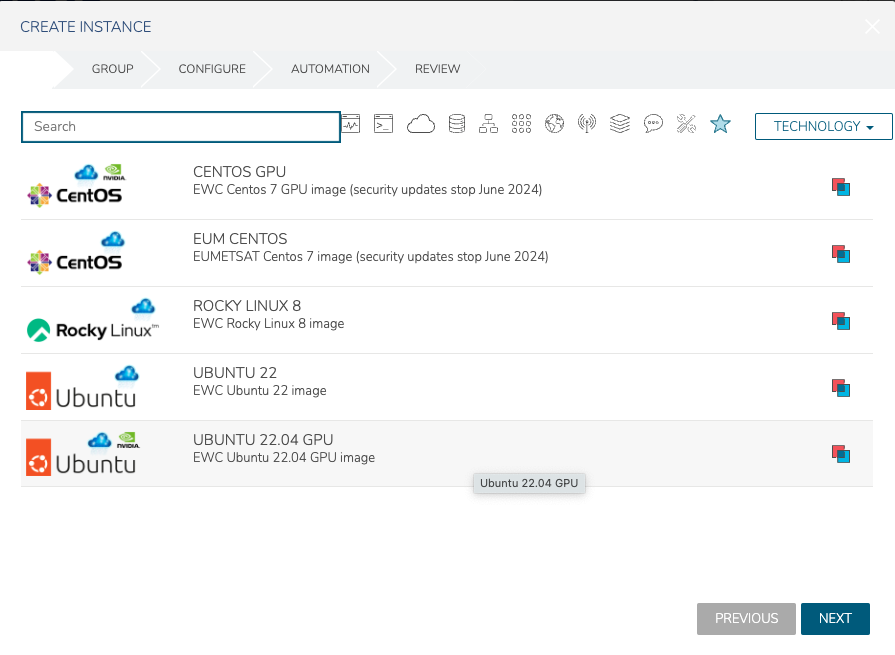Click the red-blue squares icon for EUM CENTOS

click(x=841, y=254)
